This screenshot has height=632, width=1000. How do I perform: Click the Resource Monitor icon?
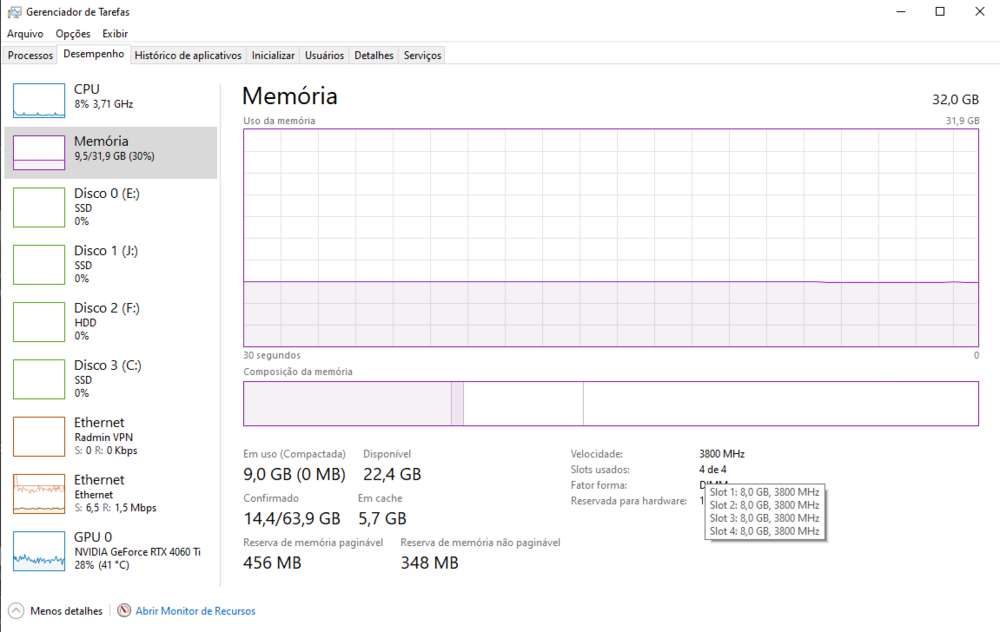click(125, 611)
